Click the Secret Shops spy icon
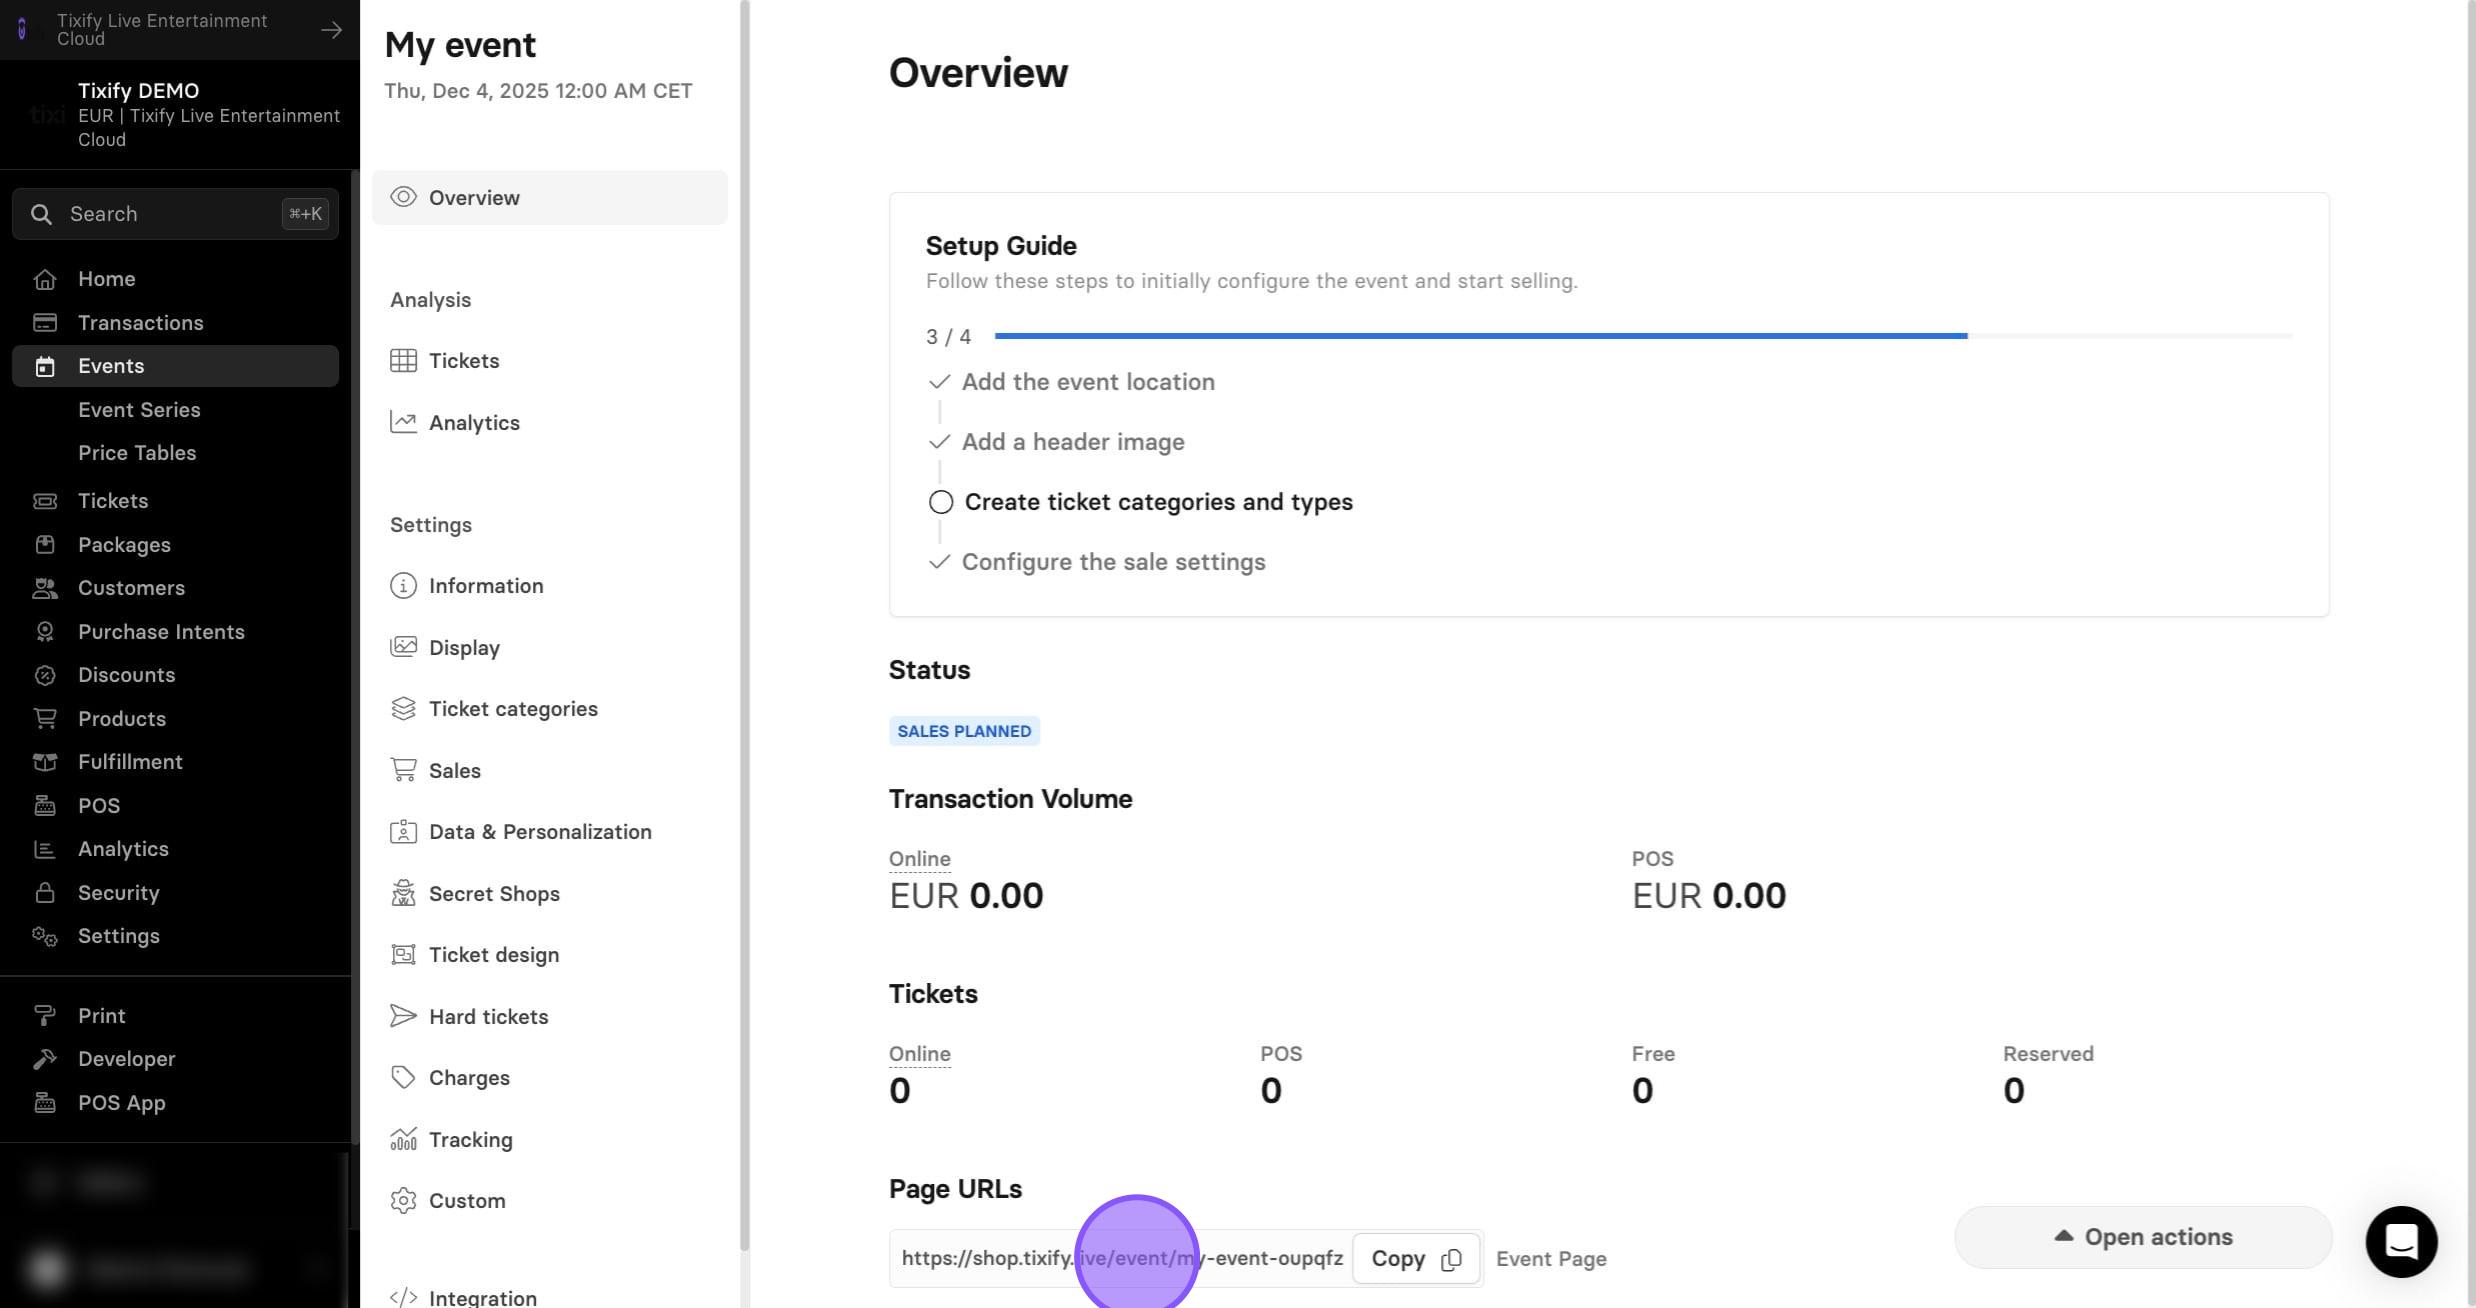The image size is (2476, 1308). pyautogui.click(x=403, y=894)
